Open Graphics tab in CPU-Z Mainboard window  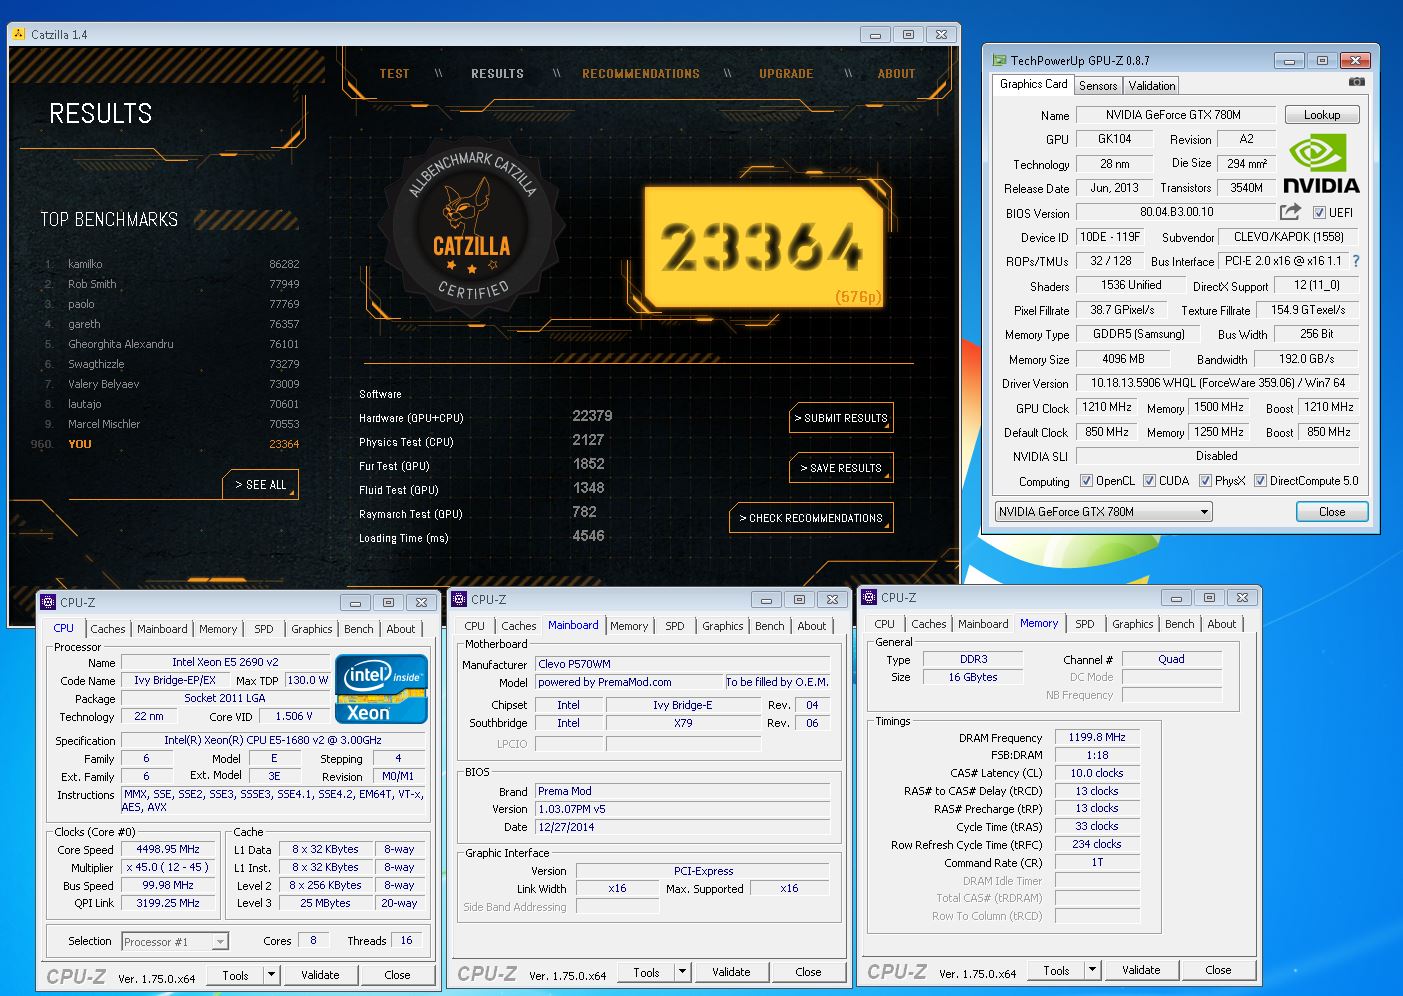coord(722,626)
